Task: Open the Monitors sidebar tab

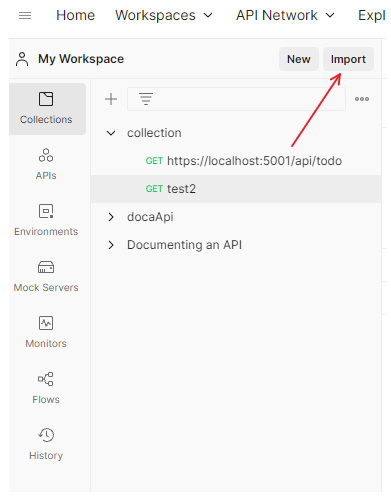Action: (x=46, y=333)
